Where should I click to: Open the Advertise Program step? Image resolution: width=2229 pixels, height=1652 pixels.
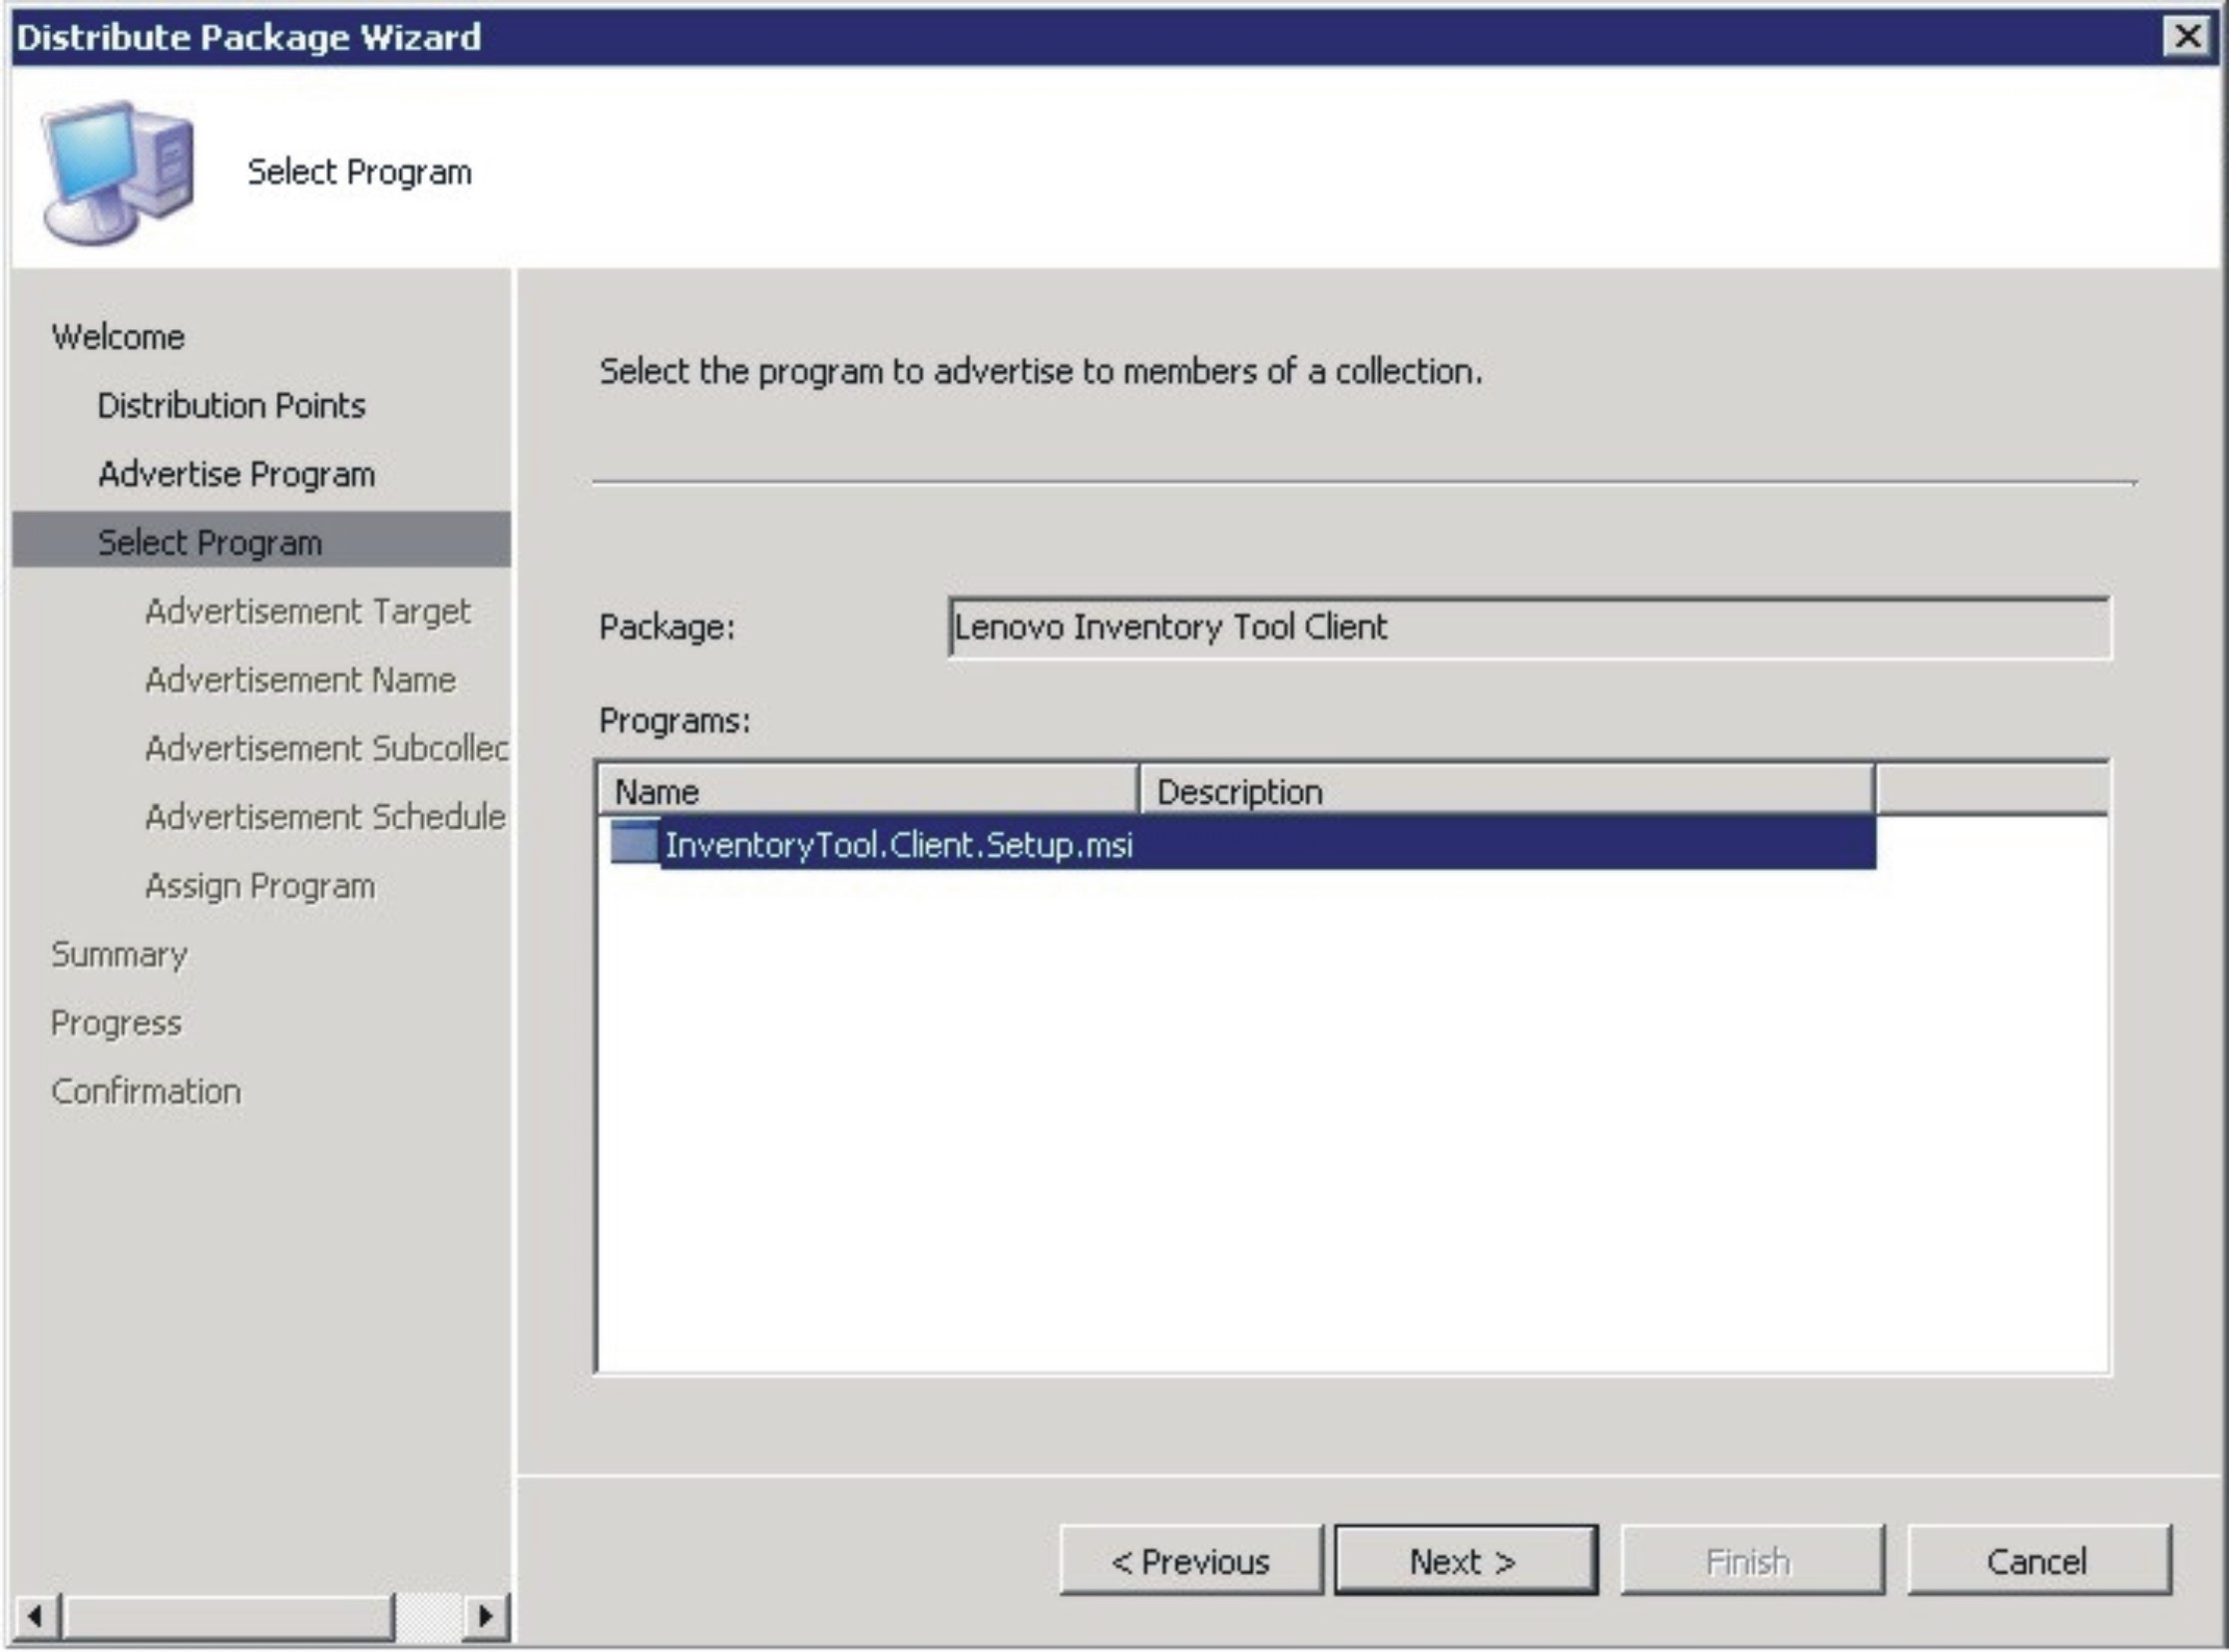[x=237, y=474]
